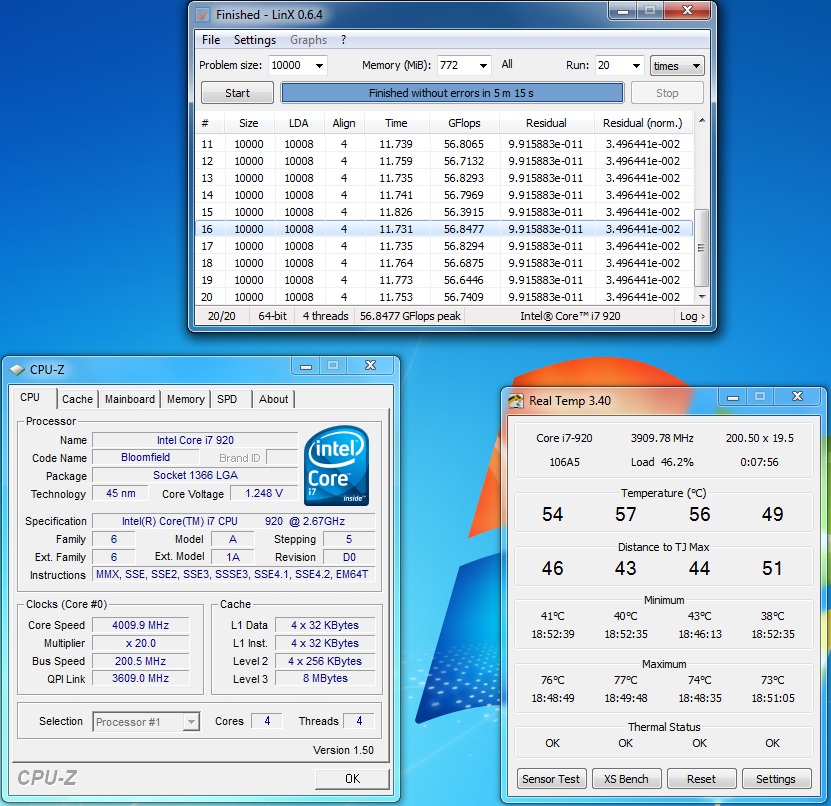Click Reset in Real Temp
The image size is (831, 806).
701,779
